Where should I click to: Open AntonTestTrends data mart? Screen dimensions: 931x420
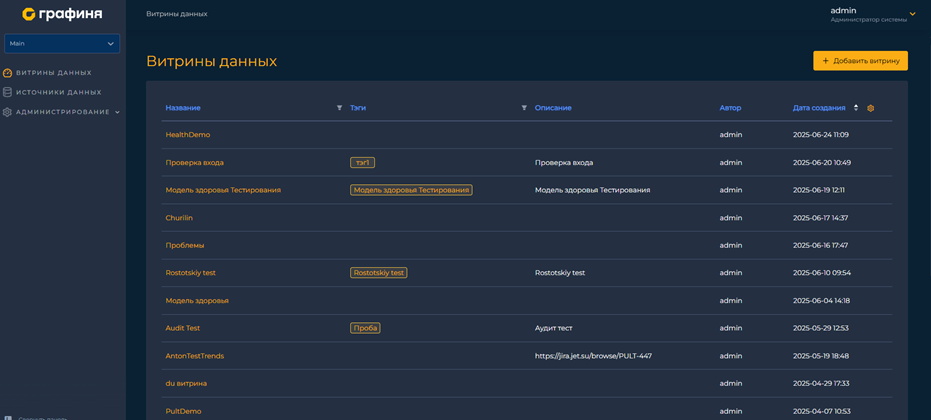pyautogui.click(x=195, y=356)
